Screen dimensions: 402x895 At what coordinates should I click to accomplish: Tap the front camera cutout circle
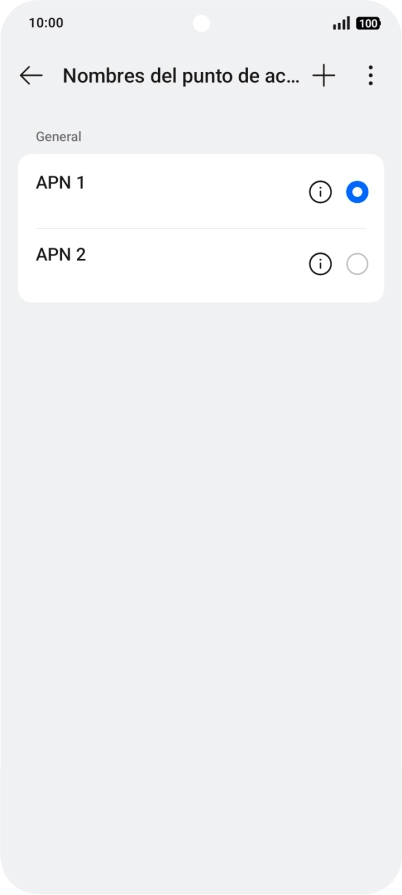tap(201, 23)
